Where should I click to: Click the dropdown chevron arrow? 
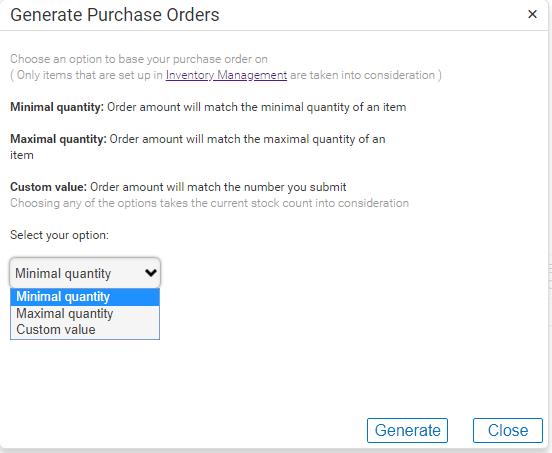coord(151,272)
